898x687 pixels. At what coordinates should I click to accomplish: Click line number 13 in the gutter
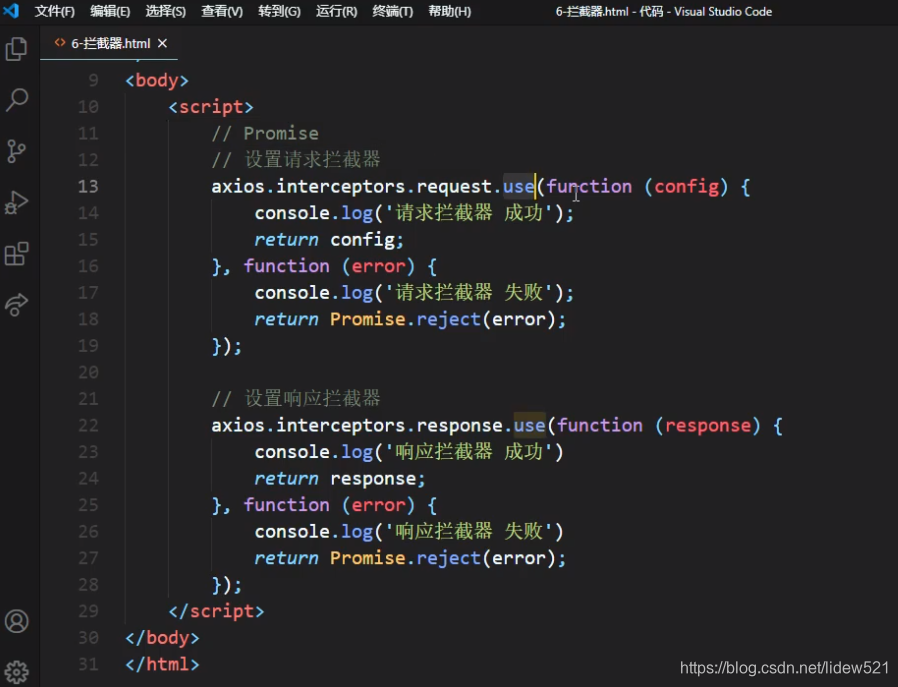88,186
